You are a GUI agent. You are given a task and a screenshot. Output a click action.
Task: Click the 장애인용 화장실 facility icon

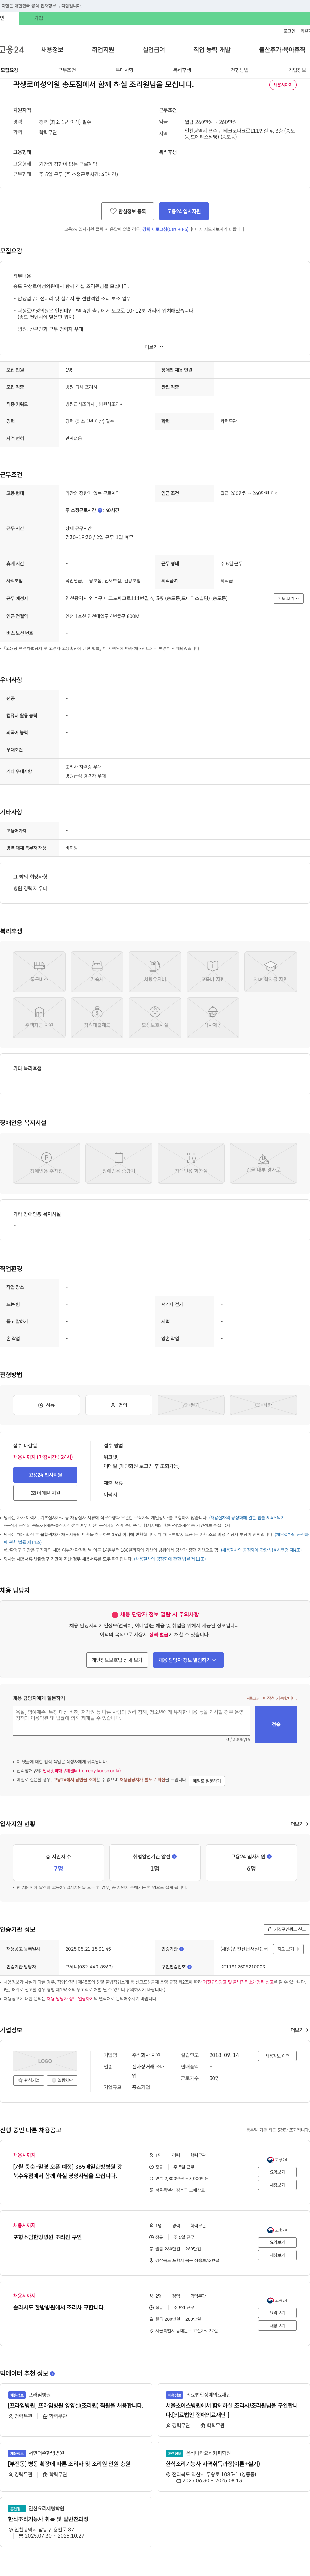(x=191, y=1163)
